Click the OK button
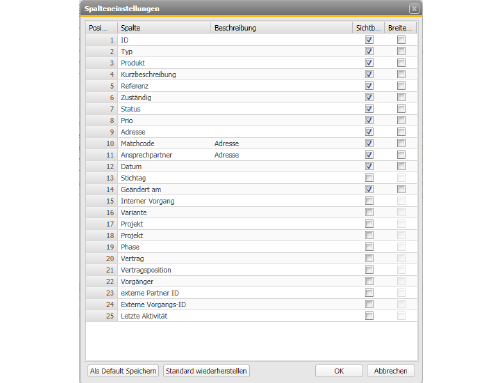 tap(339, 371)
